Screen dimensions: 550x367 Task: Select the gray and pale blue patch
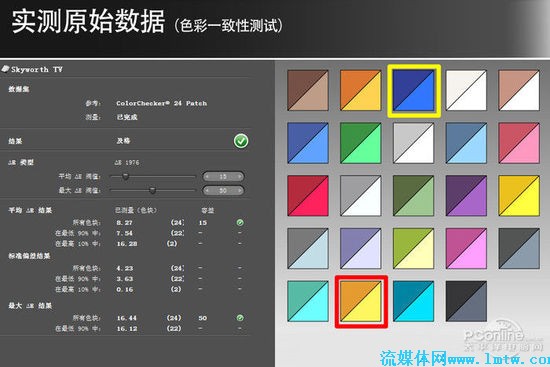(x=308, y=248)
